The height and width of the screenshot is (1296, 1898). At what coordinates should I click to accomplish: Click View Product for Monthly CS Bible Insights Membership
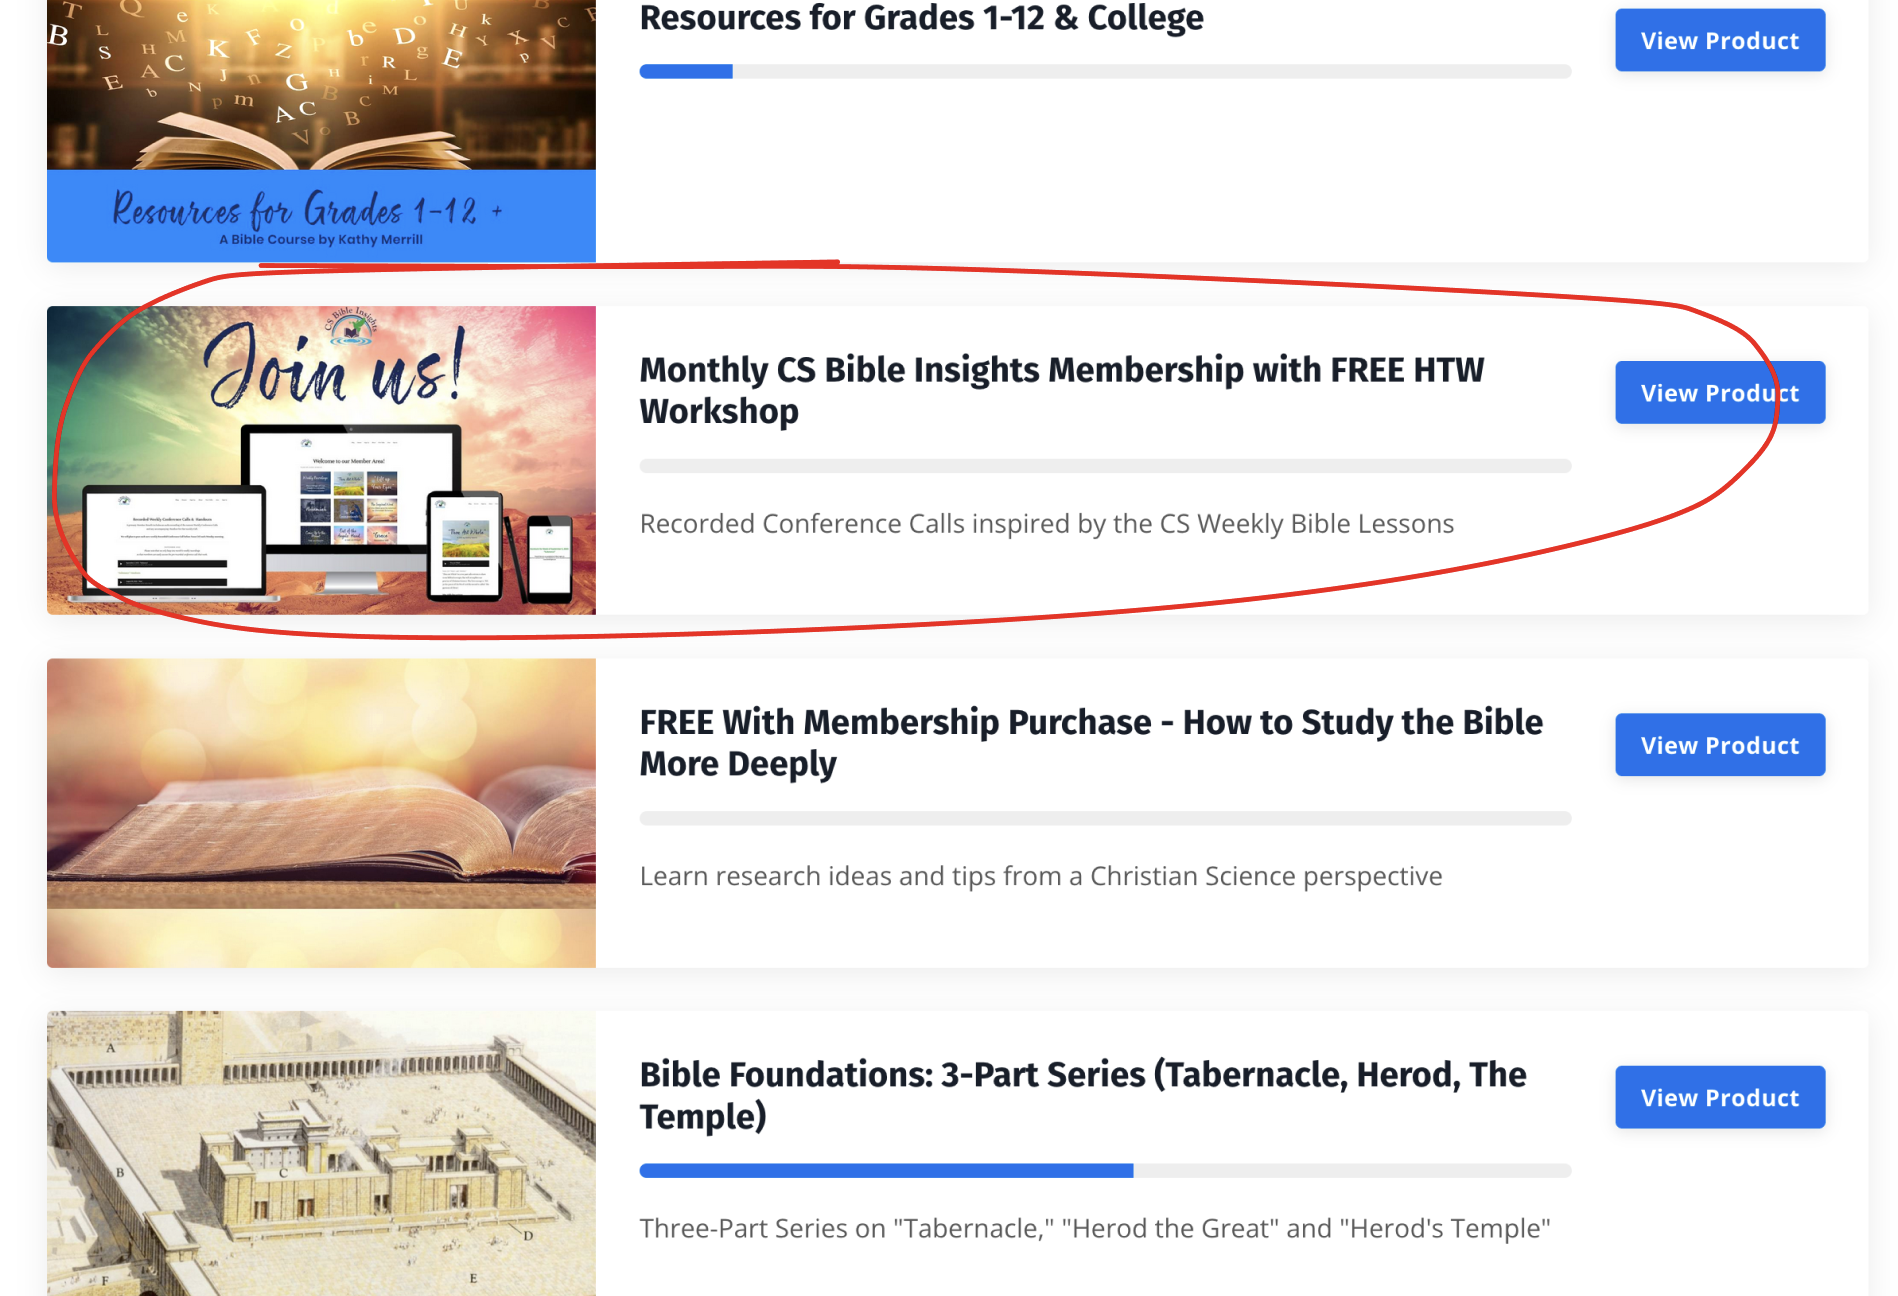[1720, 392]
